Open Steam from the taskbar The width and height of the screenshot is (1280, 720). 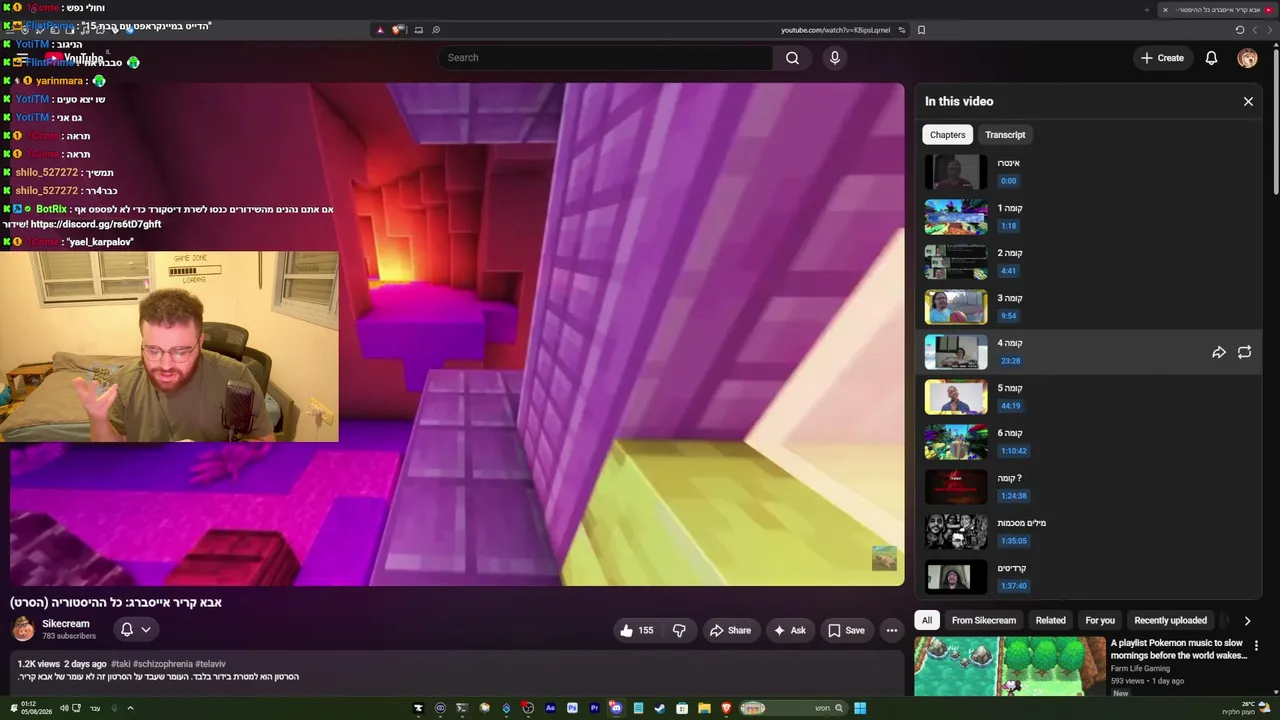point(660,709)
